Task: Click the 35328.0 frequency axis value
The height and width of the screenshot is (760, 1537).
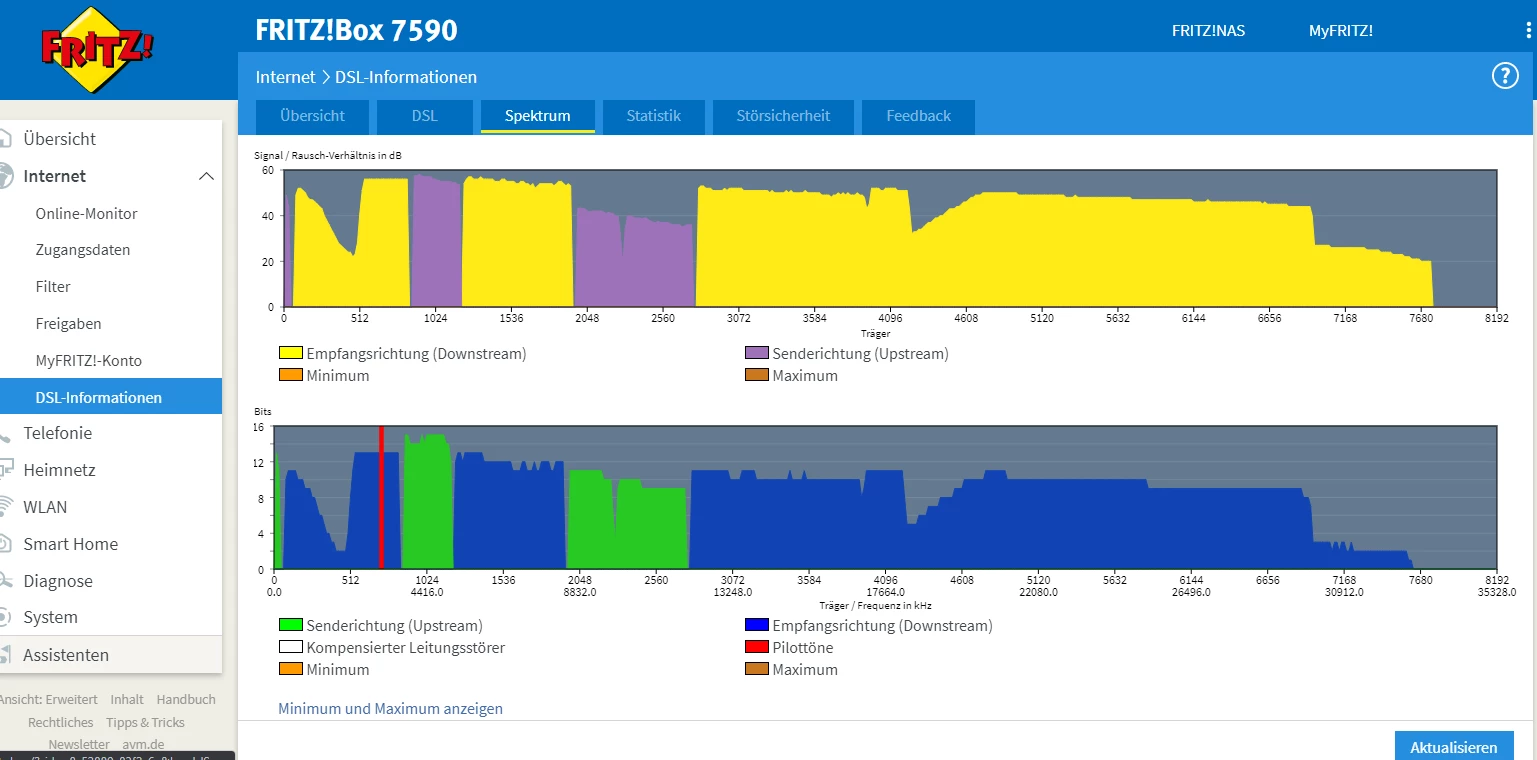Action: 1497,592
